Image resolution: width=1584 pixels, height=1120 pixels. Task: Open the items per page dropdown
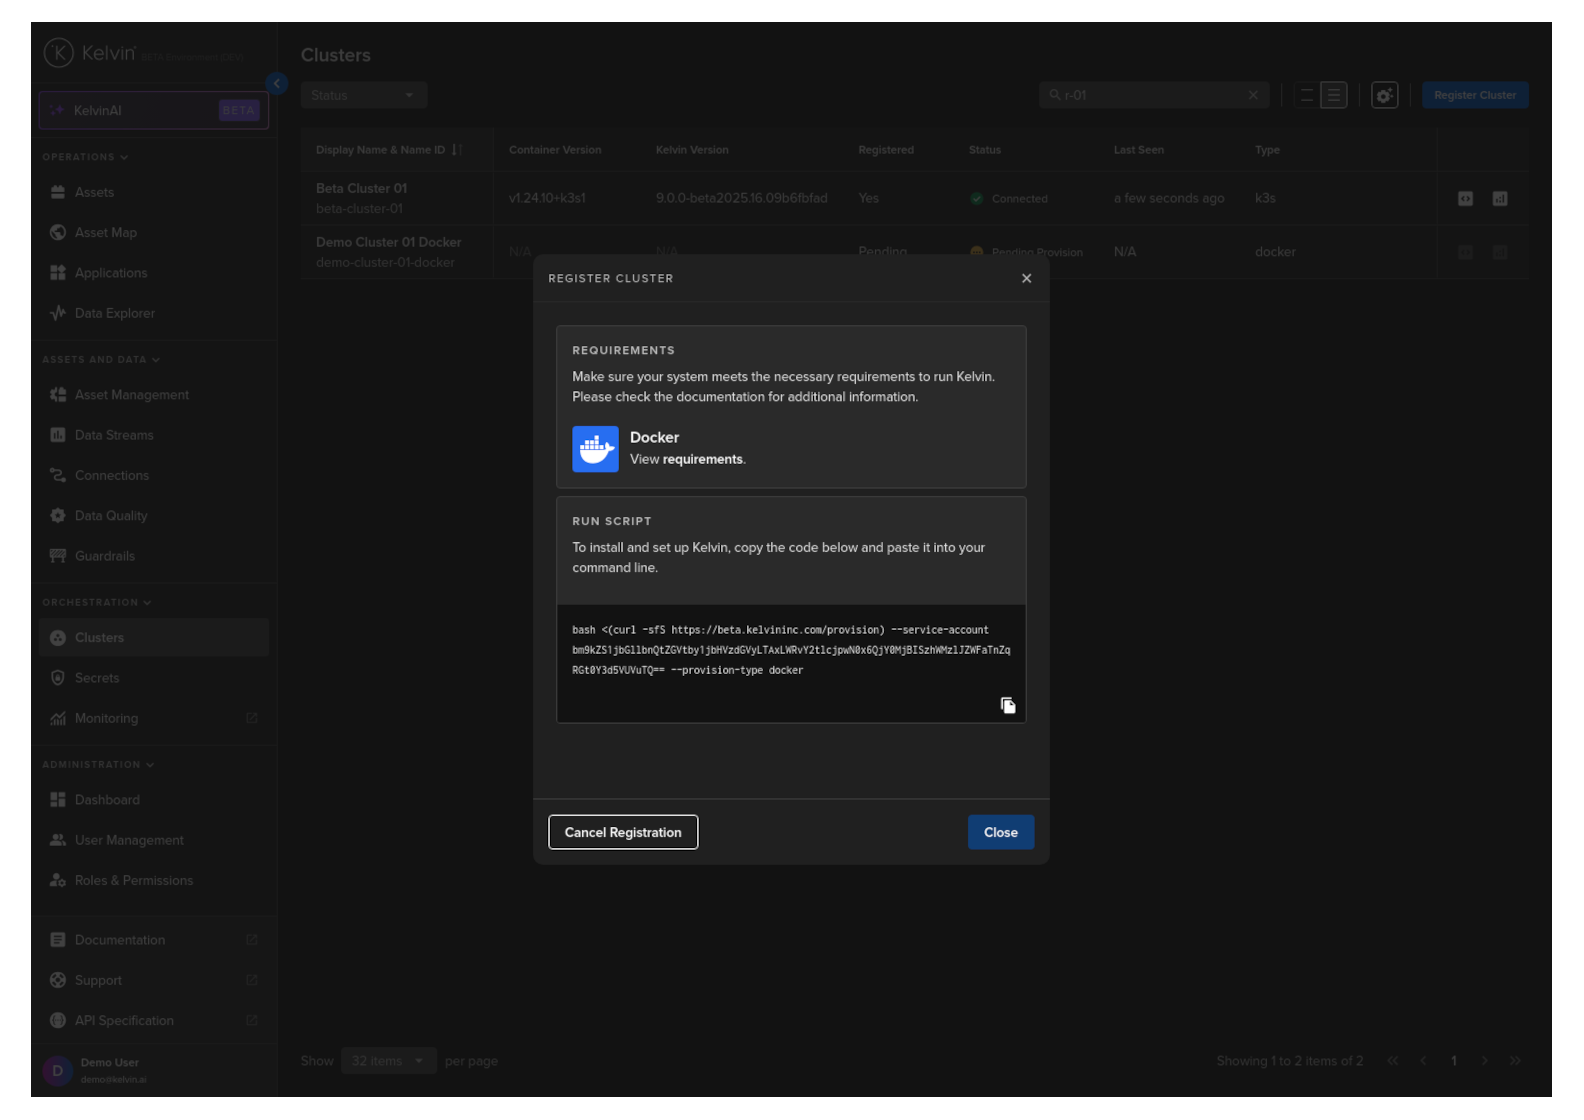pos(387,1061)
